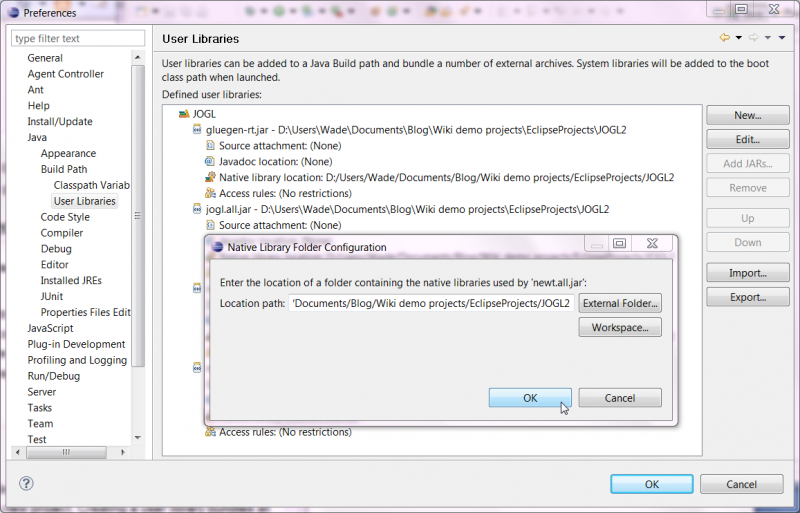This screenshot has width=800, height=513.
Task: Select Properties Files Editor item
Action: click(x=85, y=312)
